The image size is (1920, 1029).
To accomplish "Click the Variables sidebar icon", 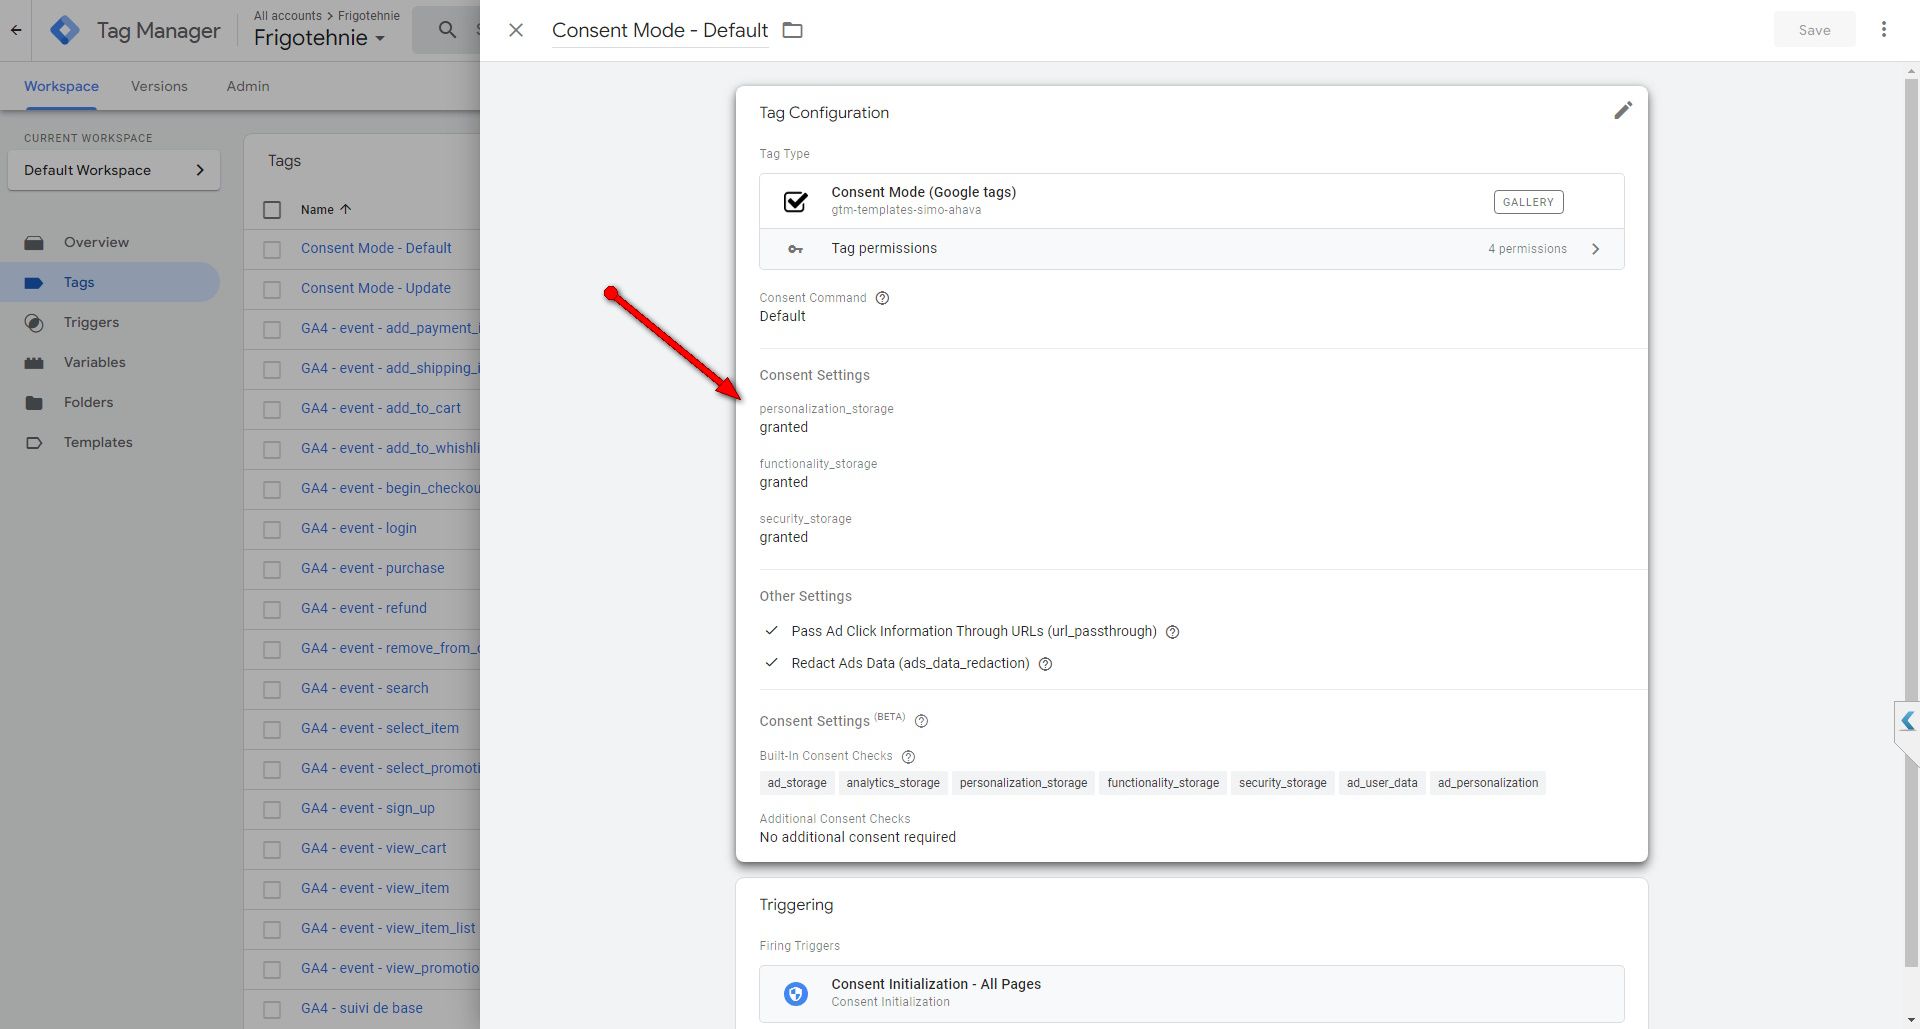I will pos(34,363).
